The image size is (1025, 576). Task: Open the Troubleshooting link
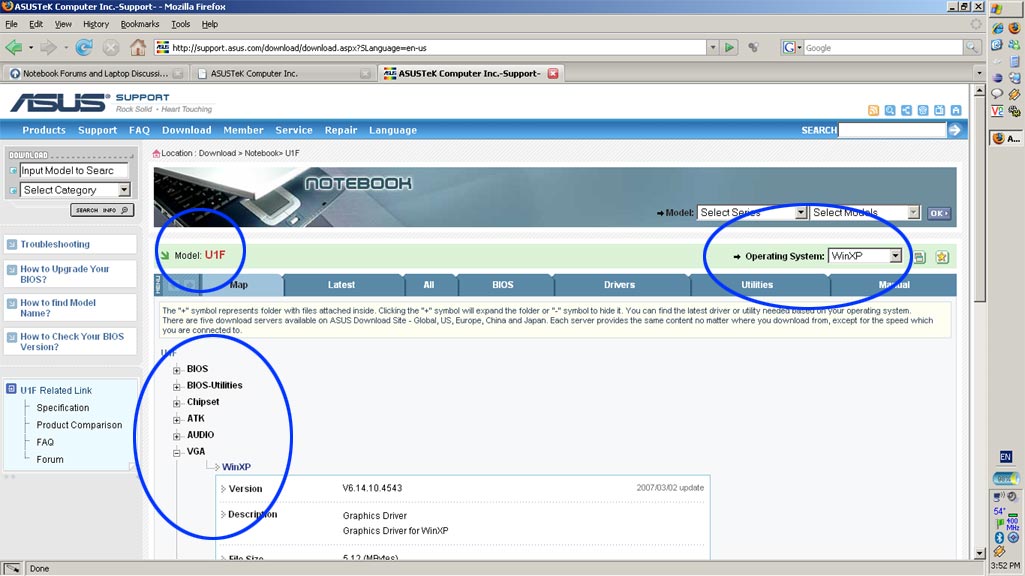(x=55, y=244)
